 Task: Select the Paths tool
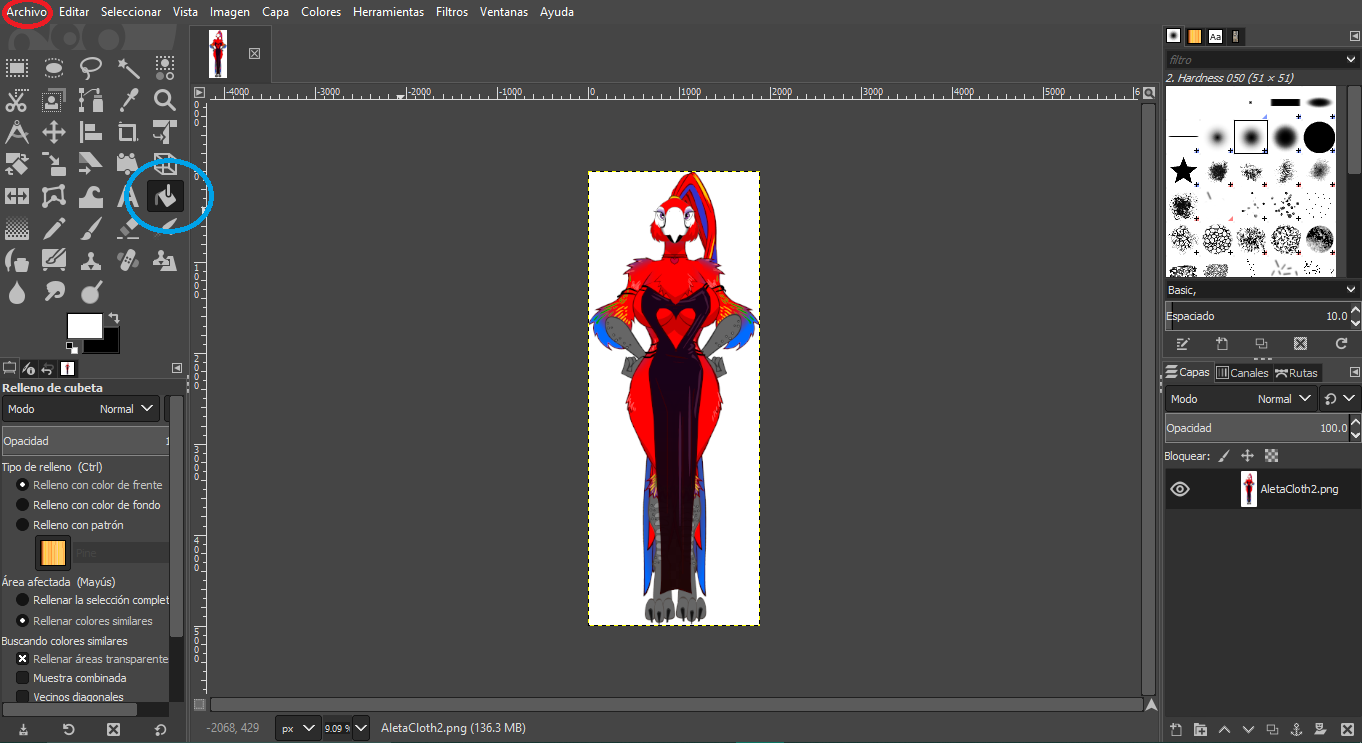(x=91, y=100)
